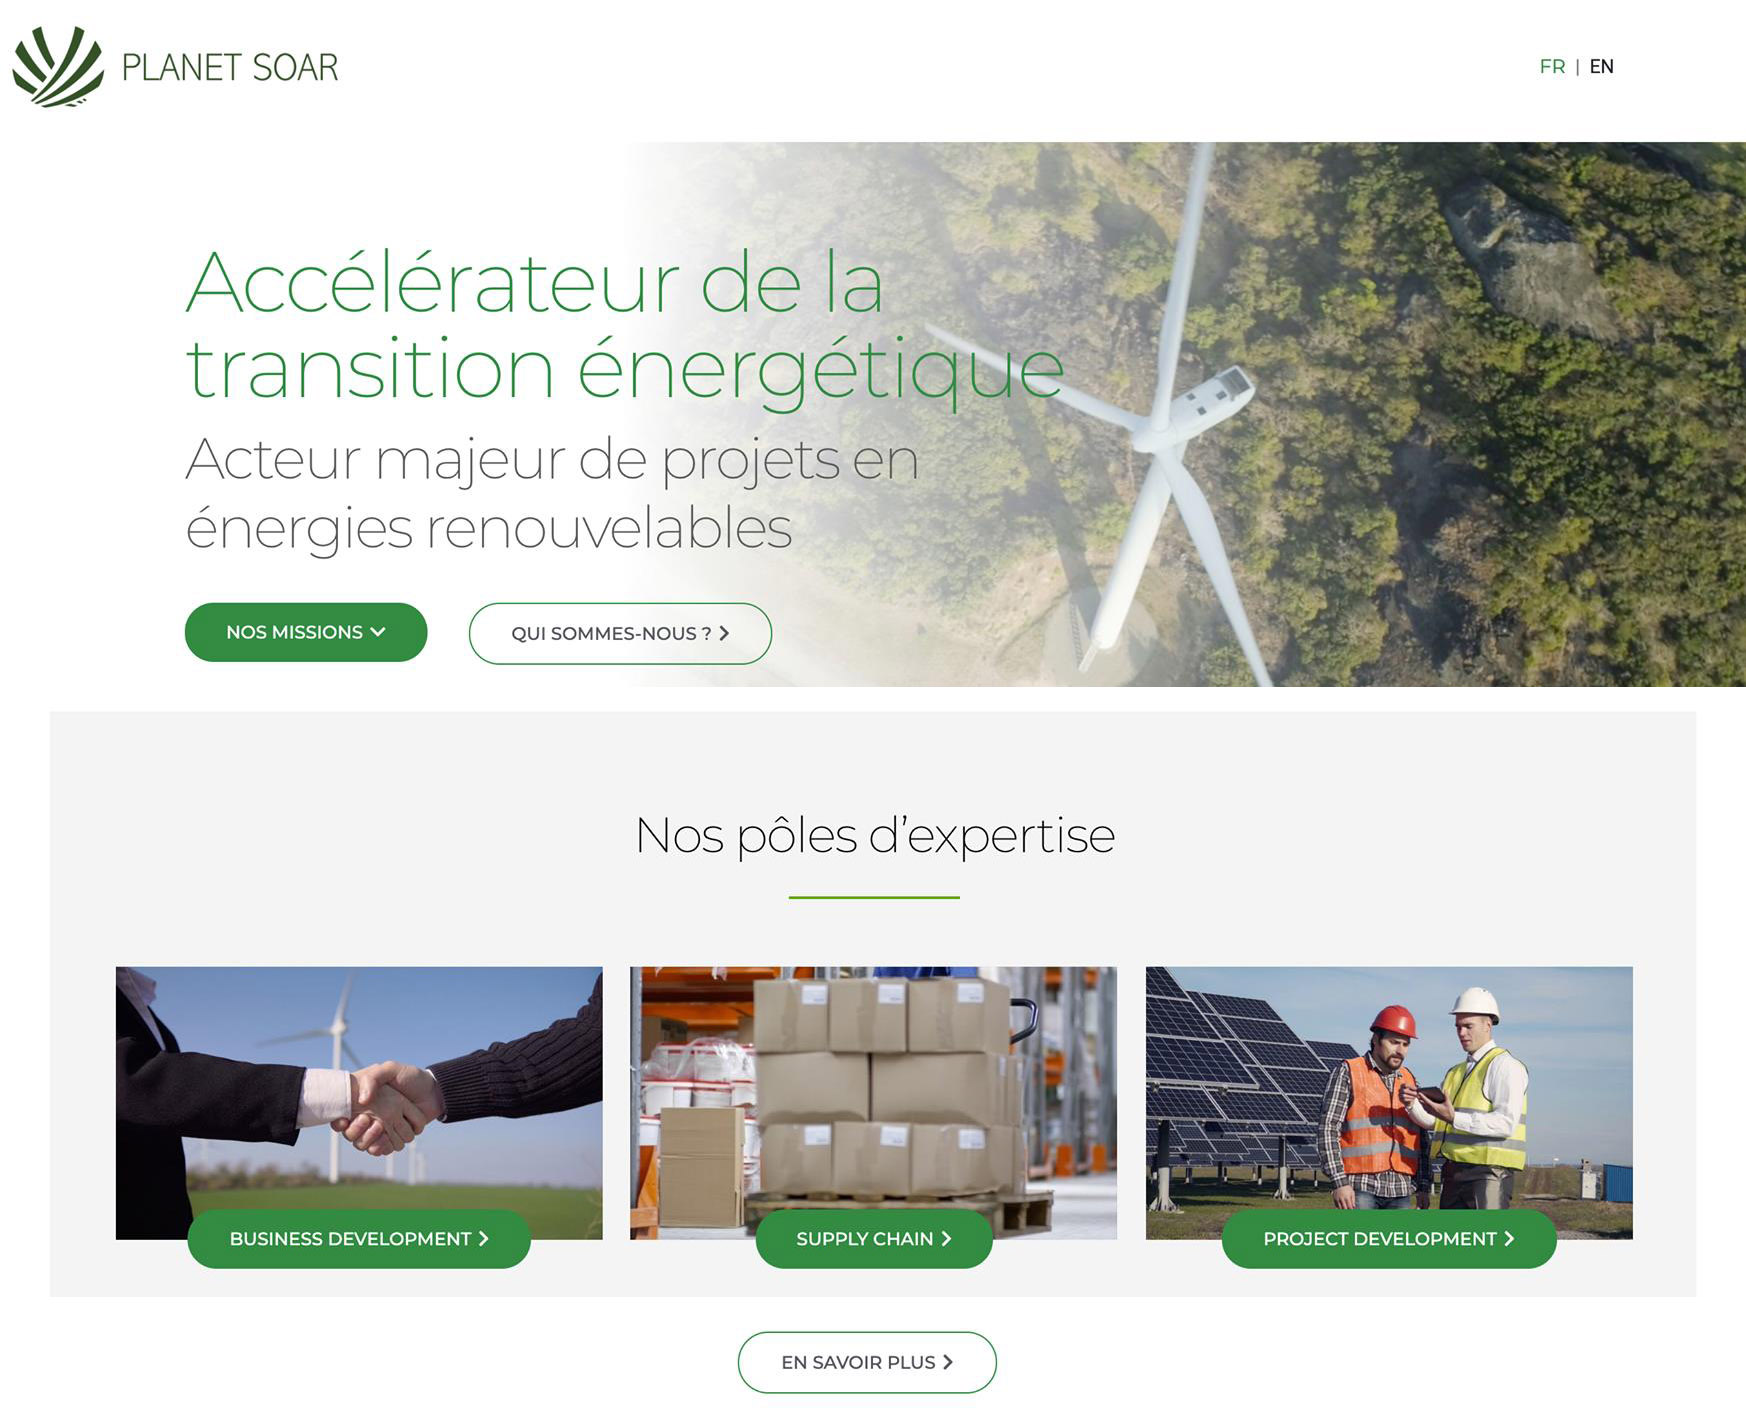Click the arrow icon on EN SAVOIR PLUS

(x=948, y=1362)
